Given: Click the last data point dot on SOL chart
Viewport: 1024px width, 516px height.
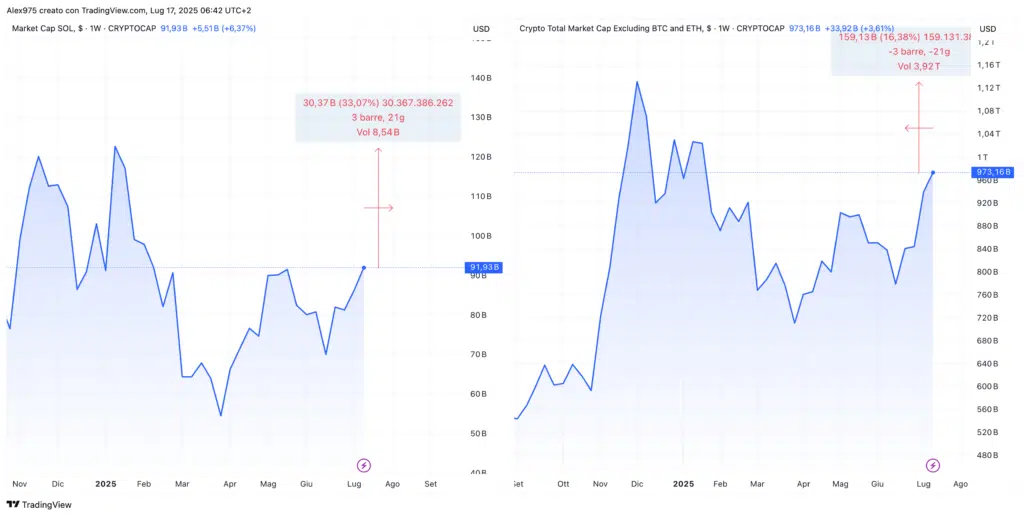Looking at the screenshot, I should point(363,267).
